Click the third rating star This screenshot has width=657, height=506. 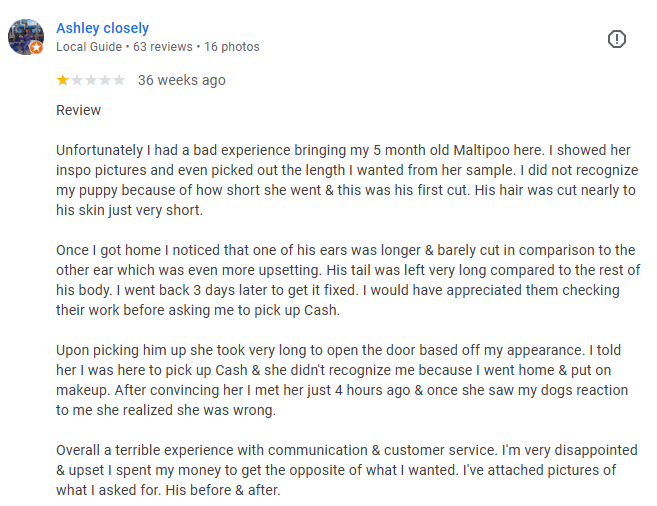[91, 80]
